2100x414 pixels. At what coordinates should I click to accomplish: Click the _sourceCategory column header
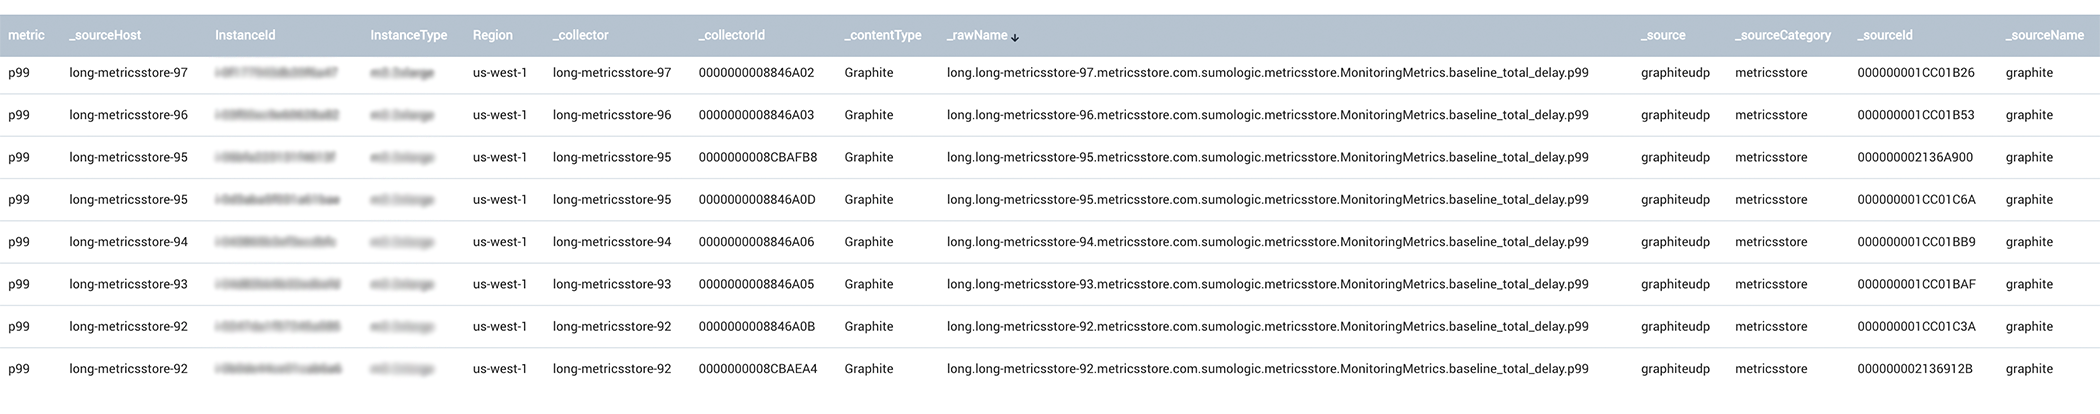[1783, 35]
